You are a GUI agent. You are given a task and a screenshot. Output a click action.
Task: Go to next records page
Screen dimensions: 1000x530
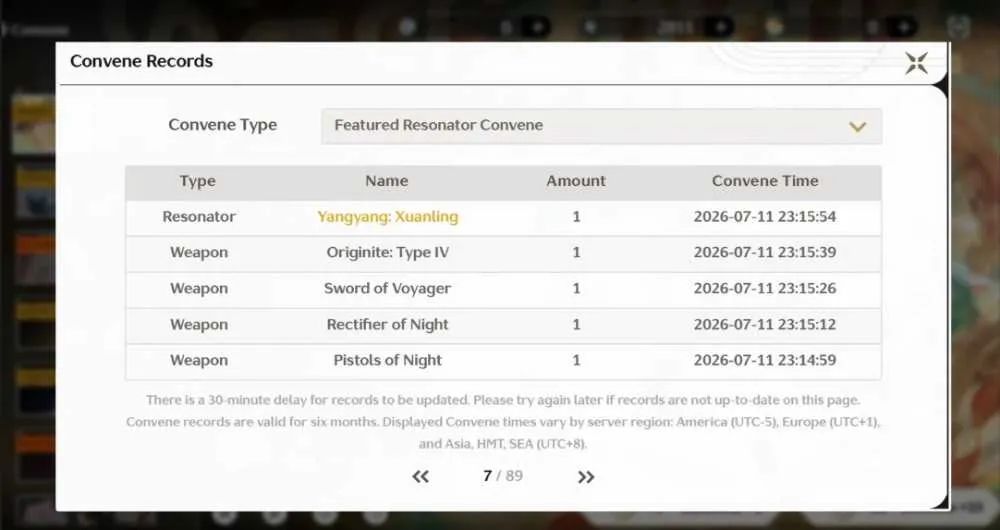click(585, 476)
